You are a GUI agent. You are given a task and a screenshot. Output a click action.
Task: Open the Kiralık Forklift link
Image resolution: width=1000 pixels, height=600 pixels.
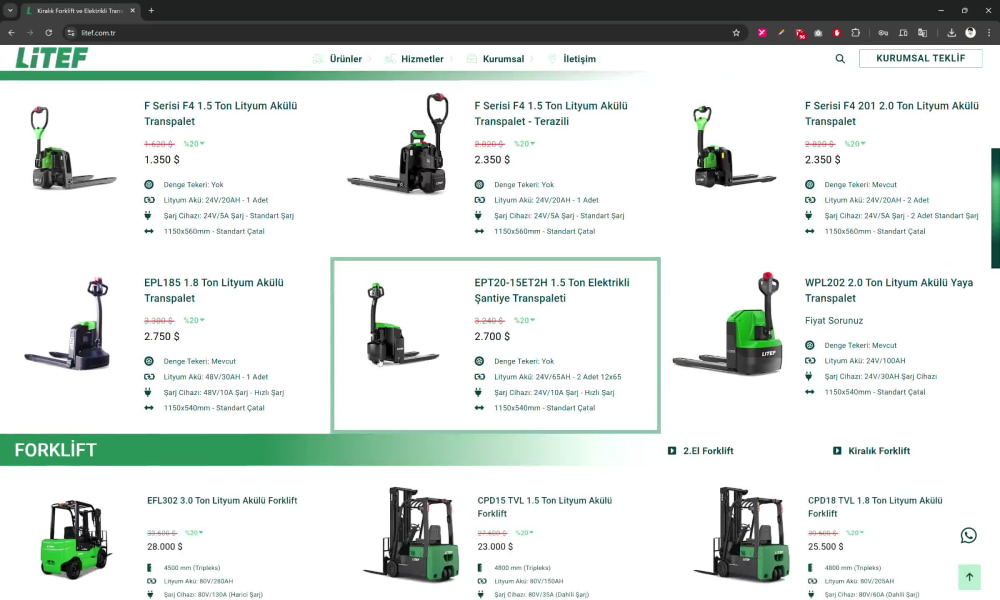pos(879,451)
